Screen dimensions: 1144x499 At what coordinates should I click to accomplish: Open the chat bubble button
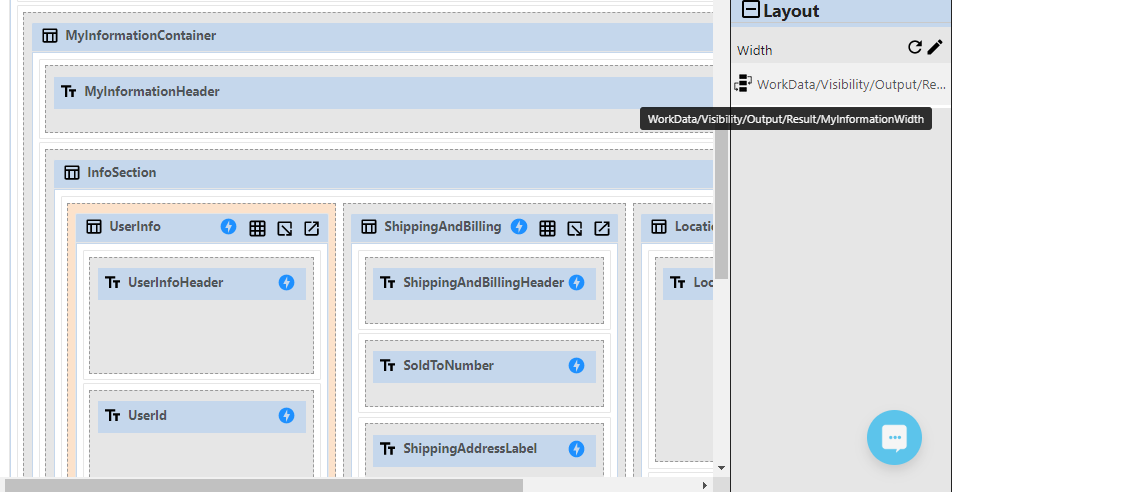tap(894, 438)
